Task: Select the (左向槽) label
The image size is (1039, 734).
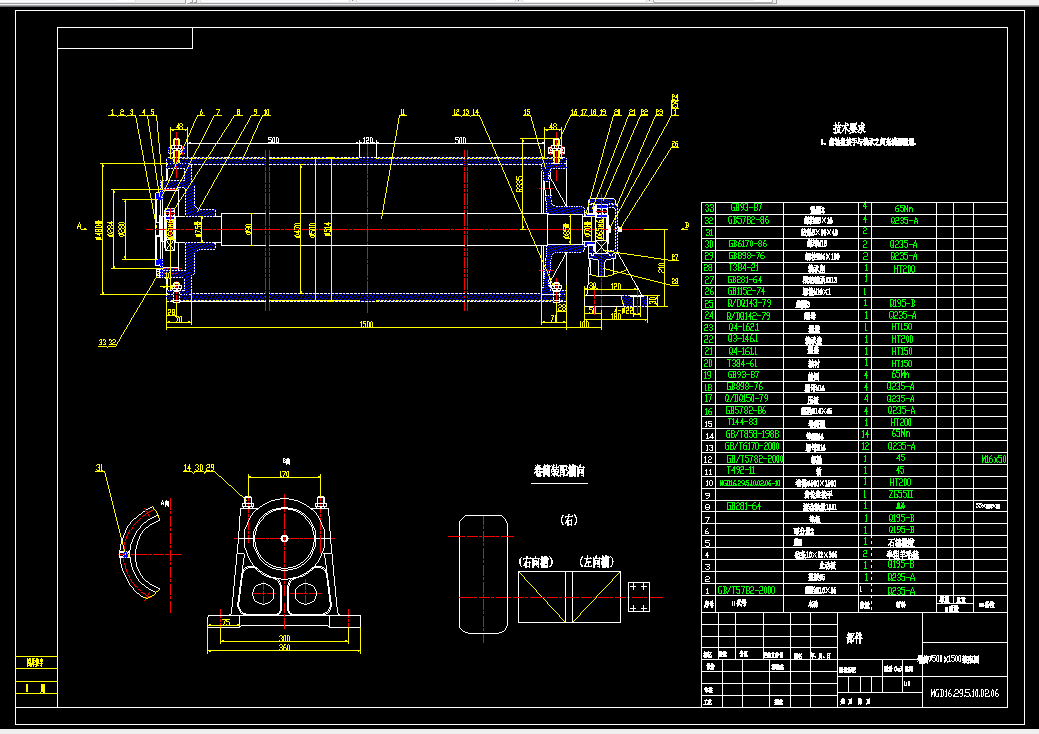Action: [596, 562]
